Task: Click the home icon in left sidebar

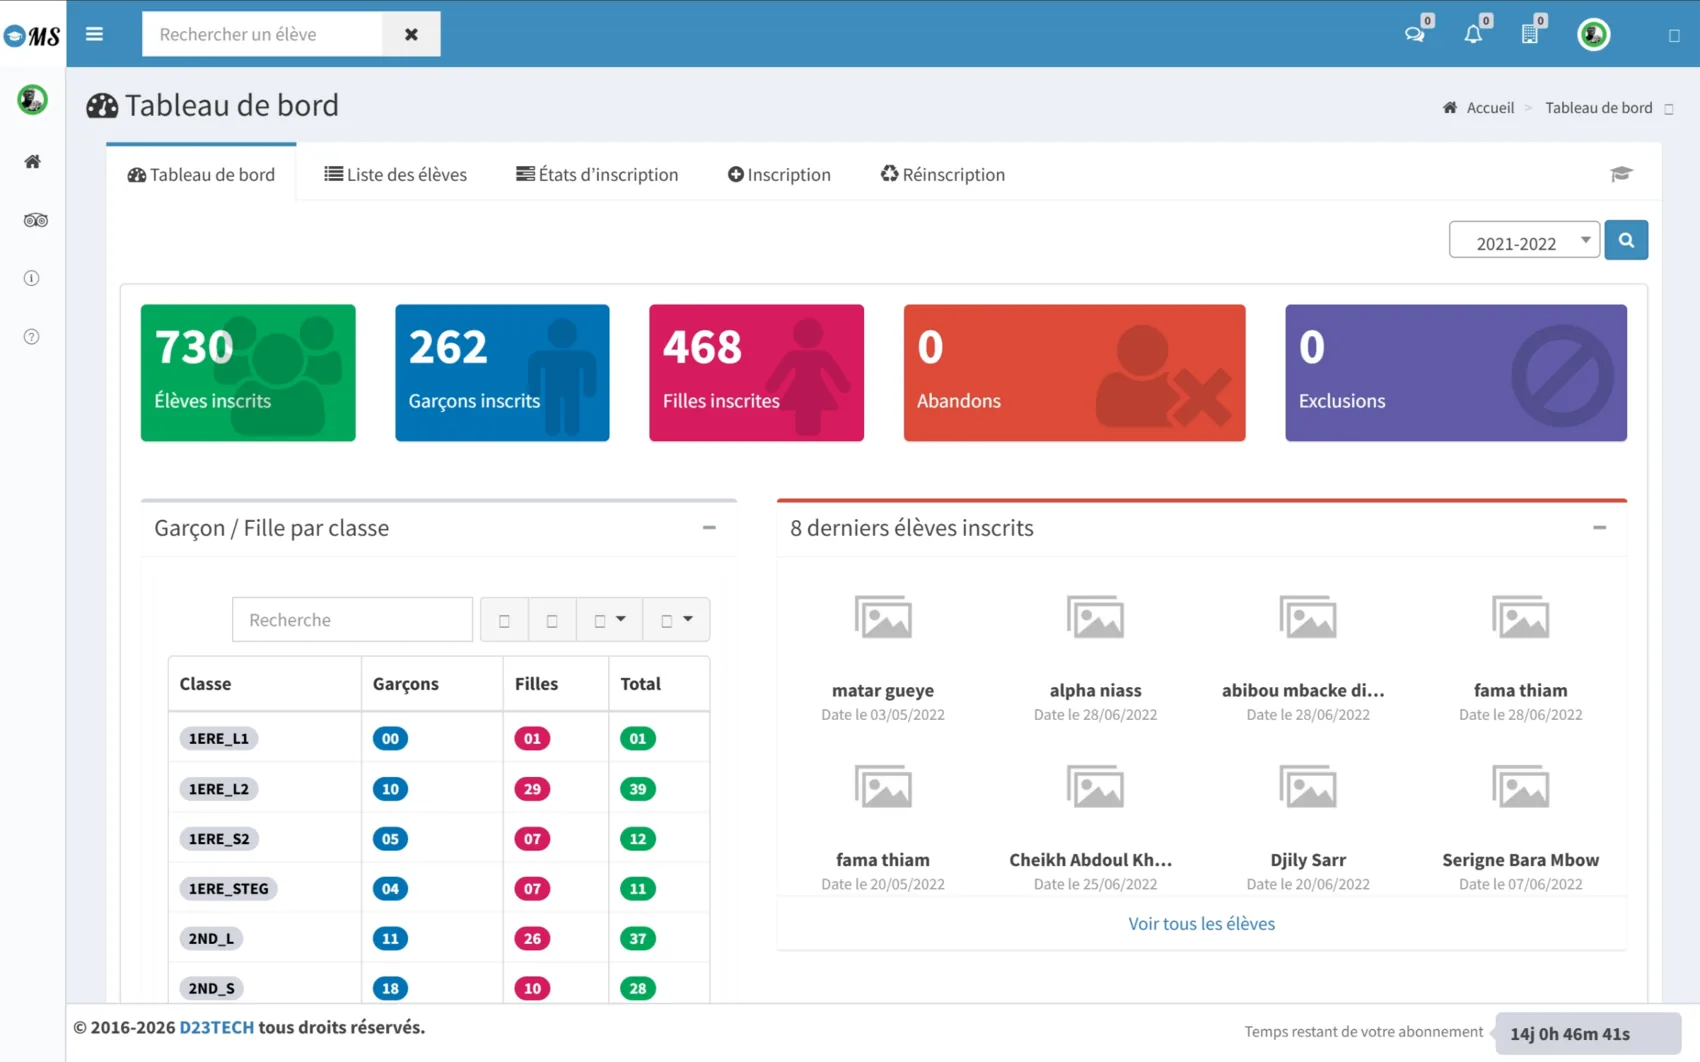Action: pos(33,161)
